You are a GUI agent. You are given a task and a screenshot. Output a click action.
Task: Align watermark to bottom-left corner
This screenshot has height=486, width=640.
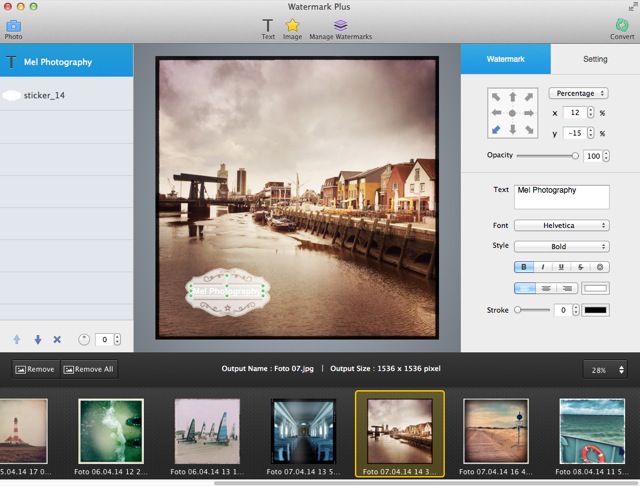pyautogui.click(x=496, y=130)
